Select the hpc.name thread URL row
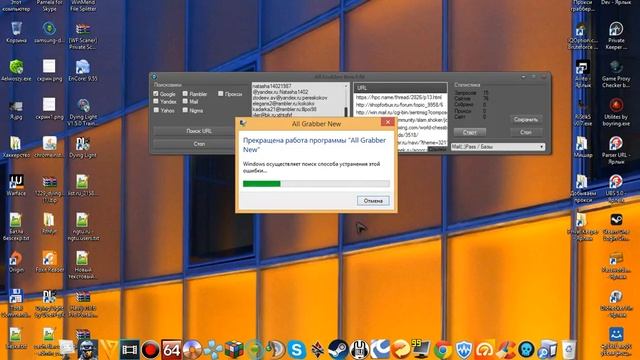This screenshot has height=360, width=640. pos(400,98)
